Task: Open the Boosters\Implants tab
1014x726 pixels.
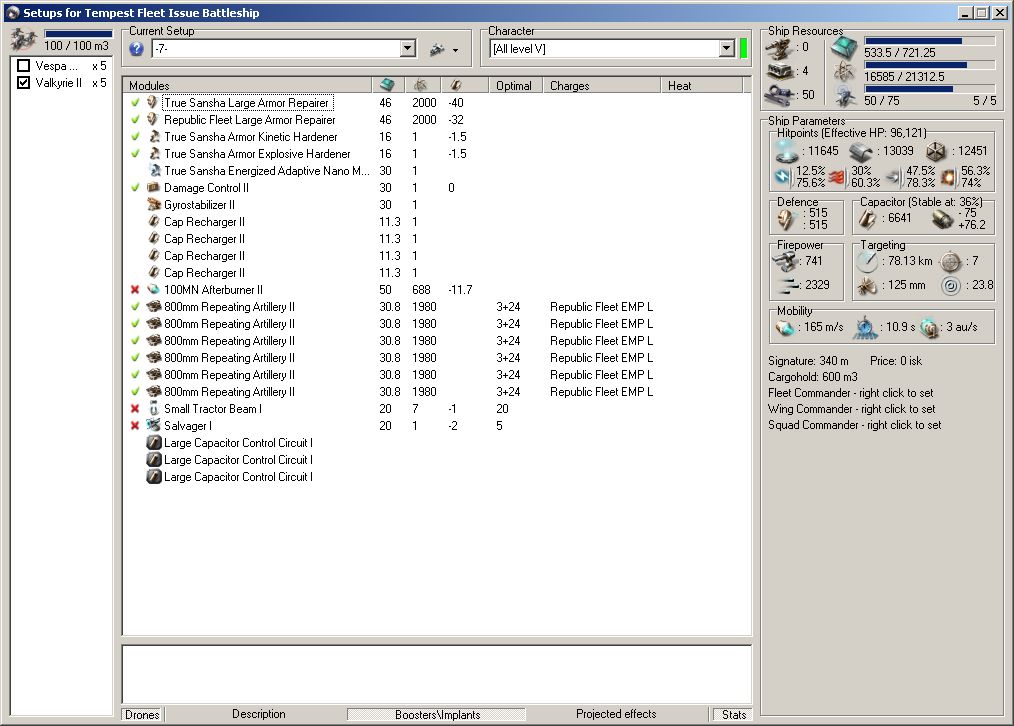Action: click(437, 714)
